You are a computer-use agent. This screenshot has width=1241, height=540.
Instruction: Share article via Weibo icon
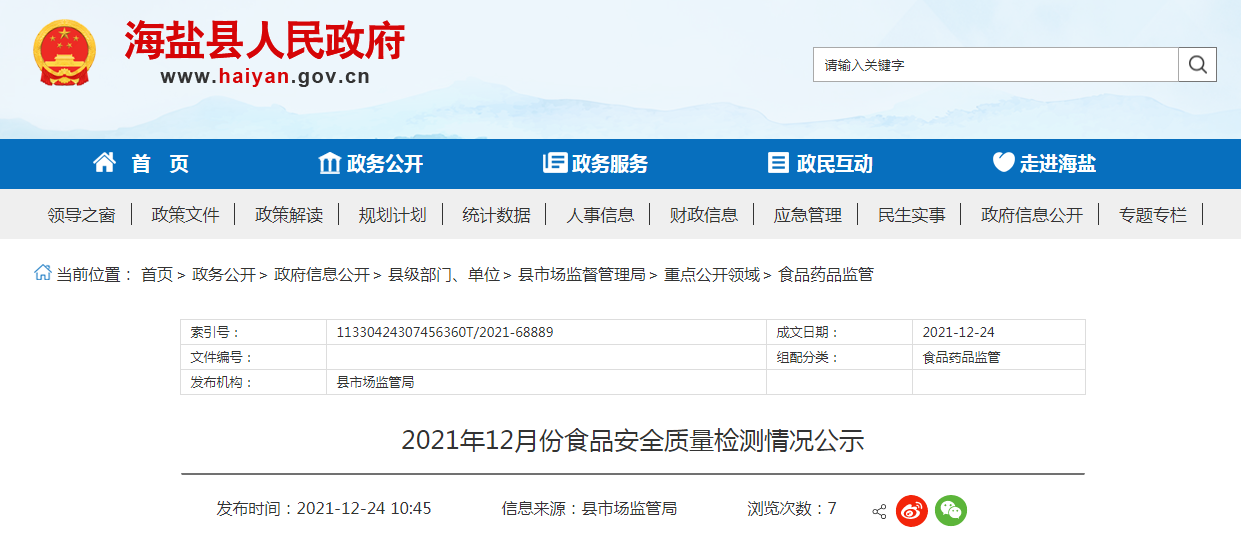pos(911,511)
